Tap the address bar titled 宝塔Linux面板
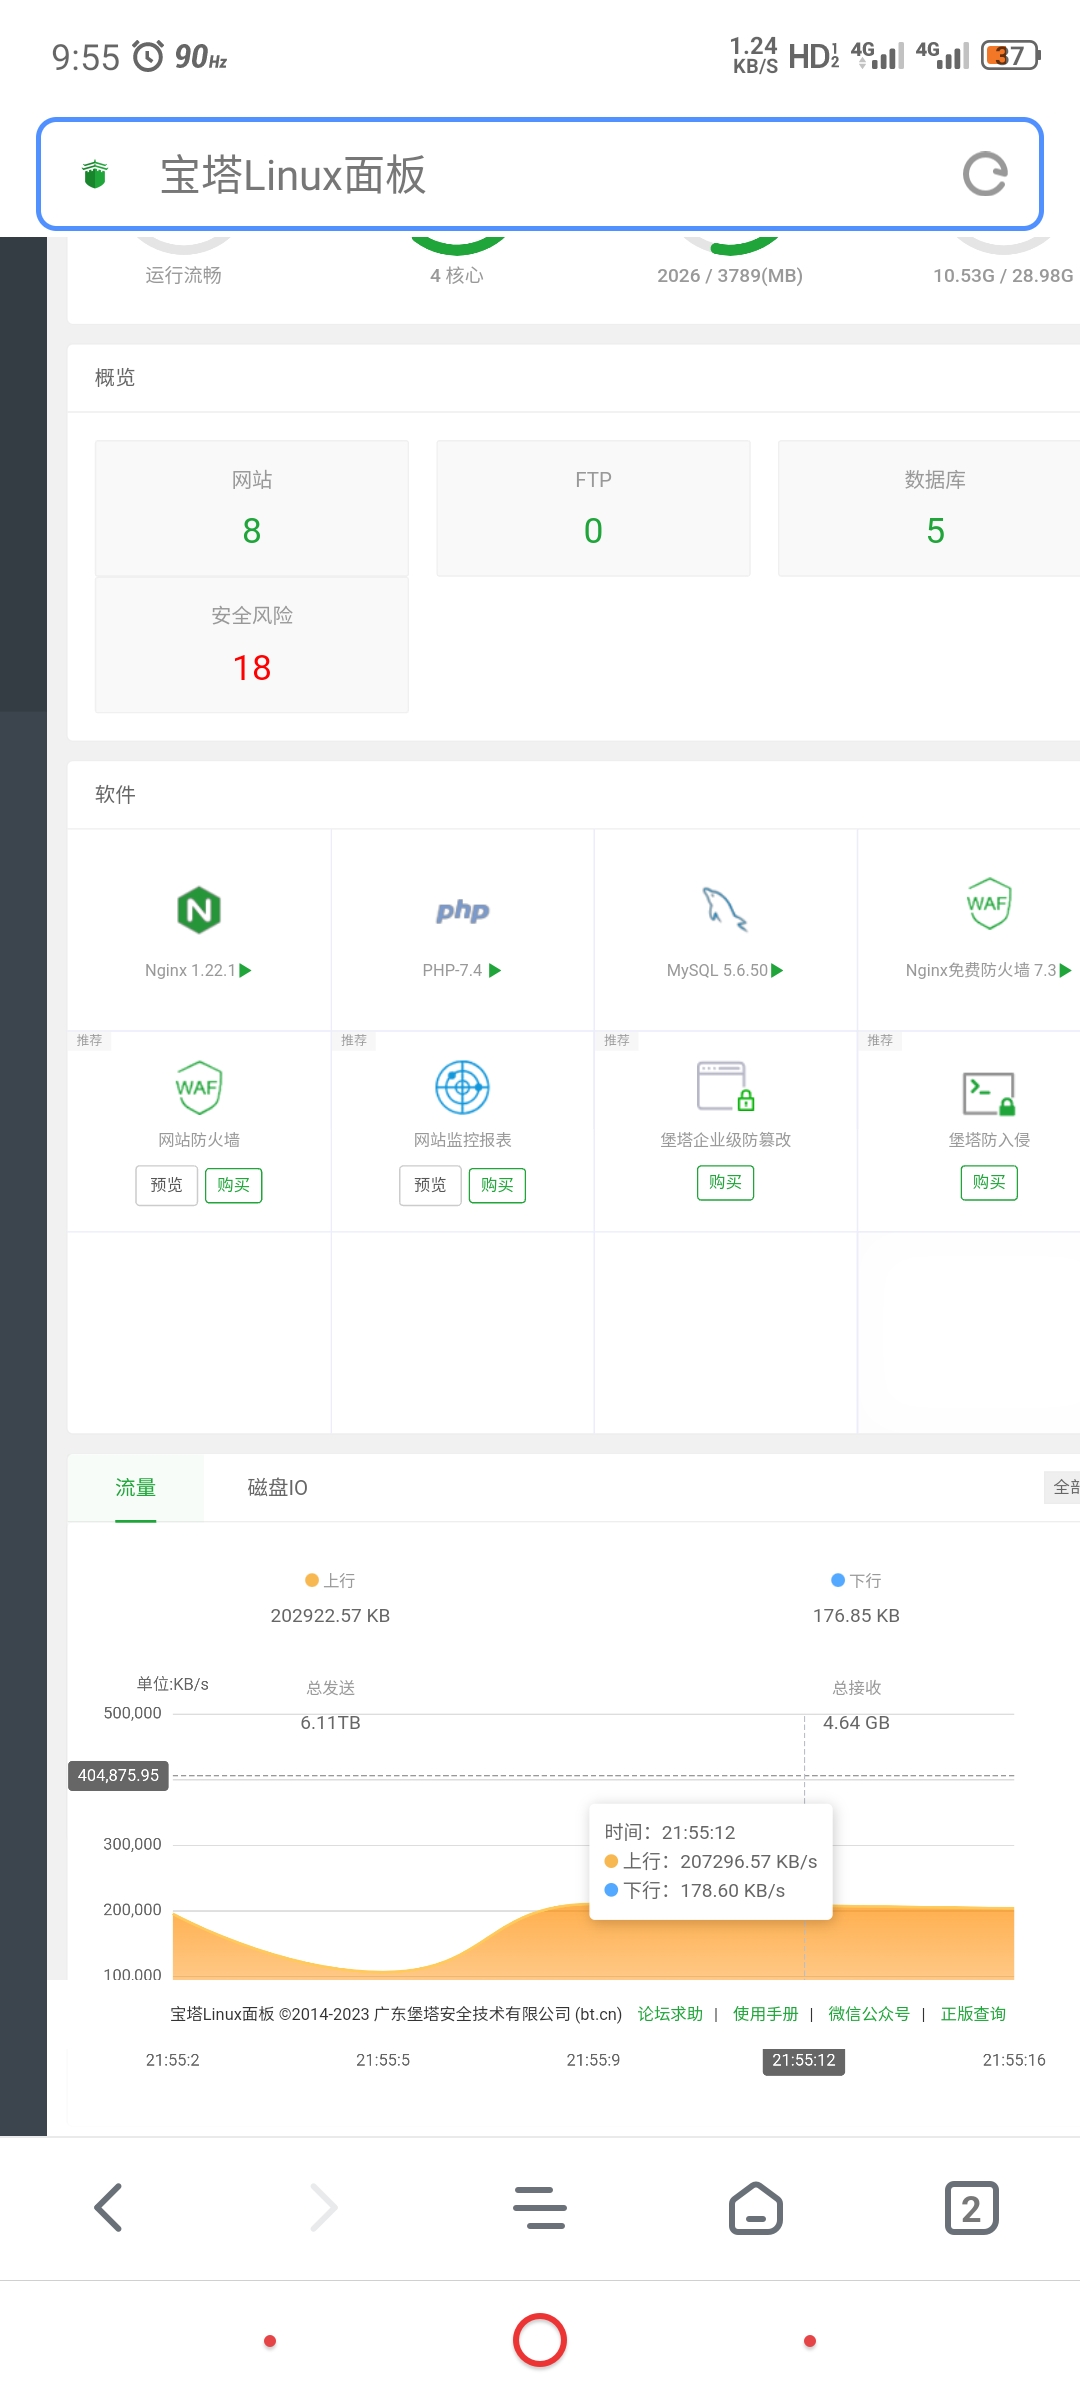This screenshot has width=1080, height=2400. [540, 174]
